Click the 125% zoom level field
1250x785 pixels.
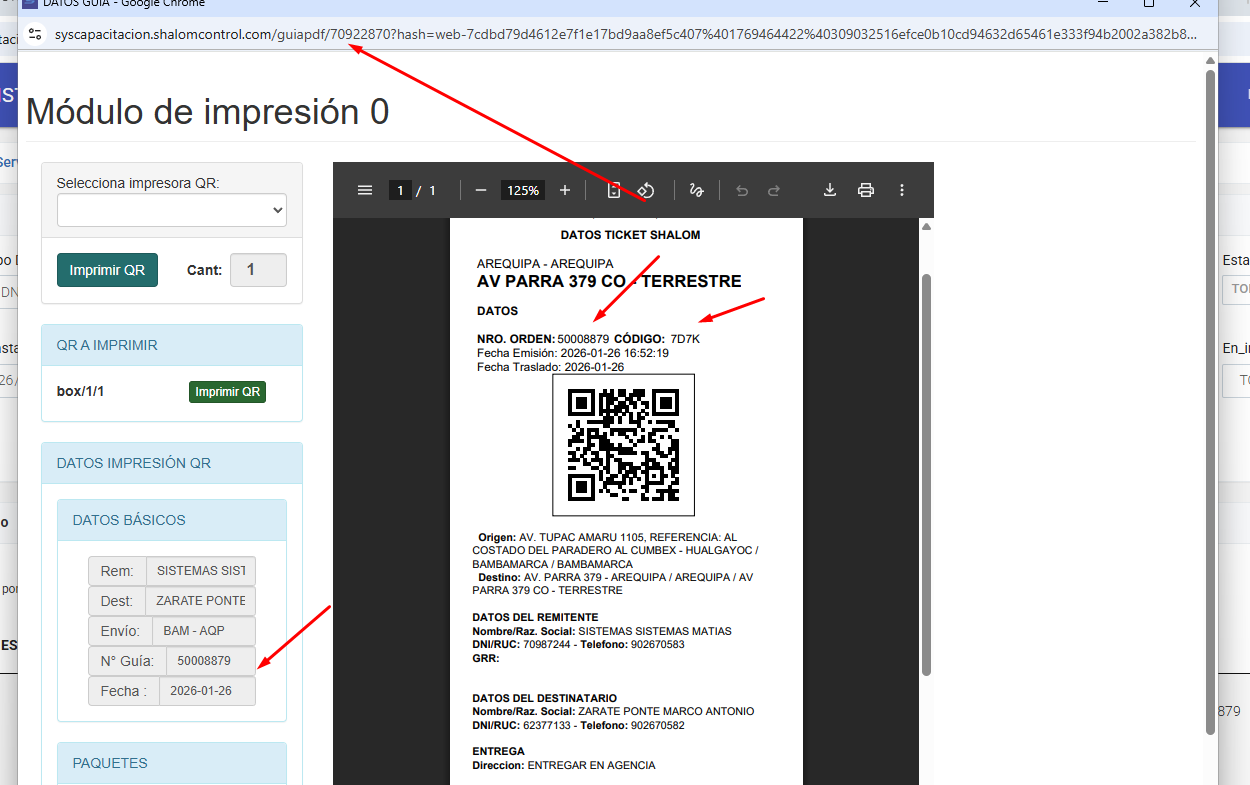tap(523, 190)
